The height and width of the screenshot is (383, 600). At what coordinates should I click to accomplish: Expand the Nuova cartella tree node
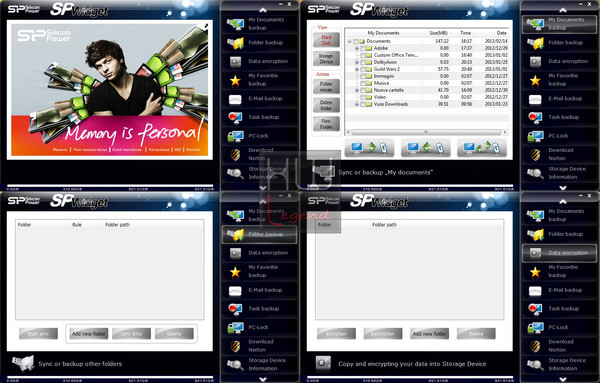(x=357, y=90)
